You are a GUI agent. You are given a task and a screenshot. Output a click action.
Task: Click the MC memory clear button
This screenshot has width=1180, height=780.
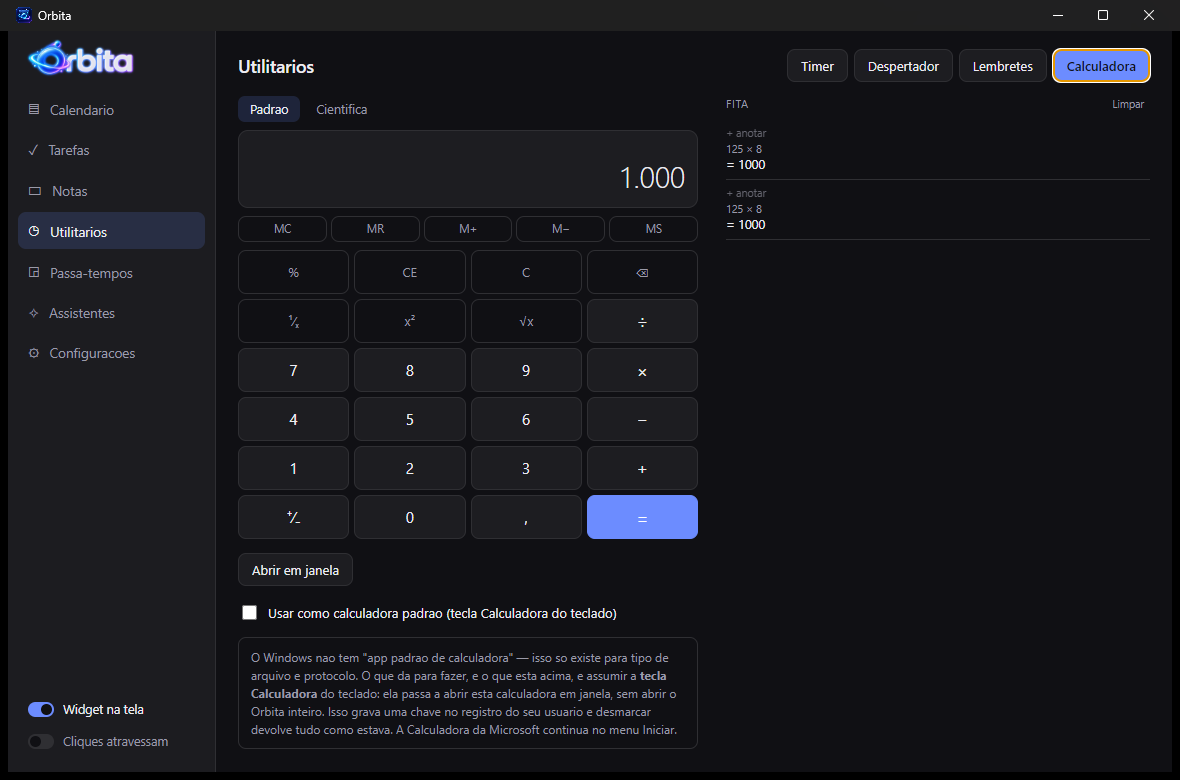click(x=282, y=229)
